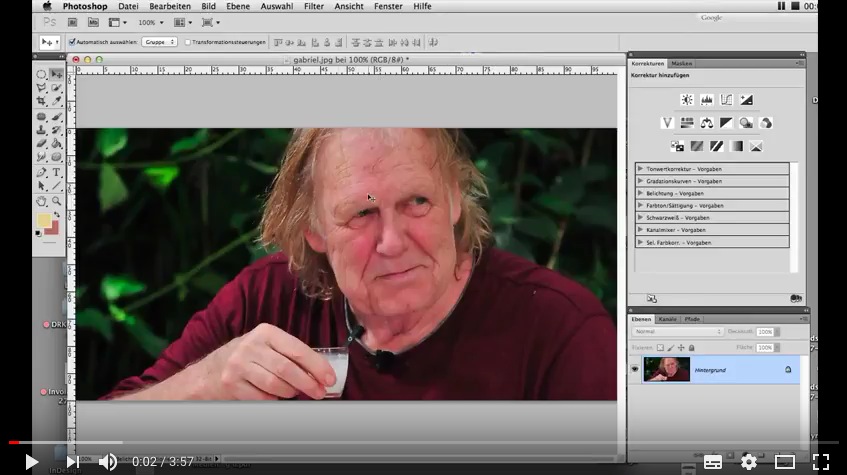Toggle lock position in Fixieren row
The height and width of the screenshot is (475, 847).
(681, 348)
